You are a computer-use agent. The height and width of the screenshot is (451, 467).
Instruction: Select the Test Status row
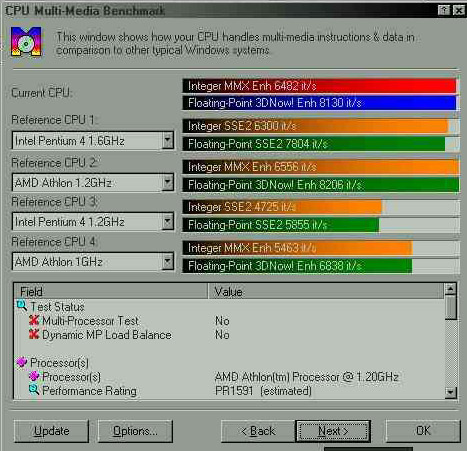point(229,306)
